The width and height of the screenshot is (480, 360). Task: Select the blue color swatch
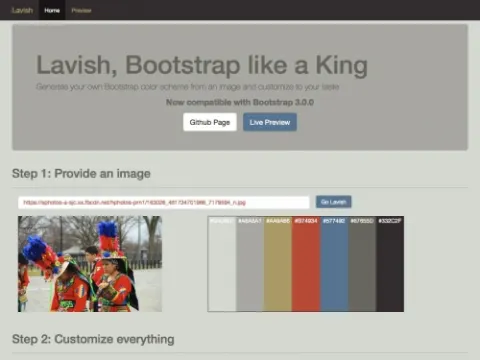tap(334, 264)
